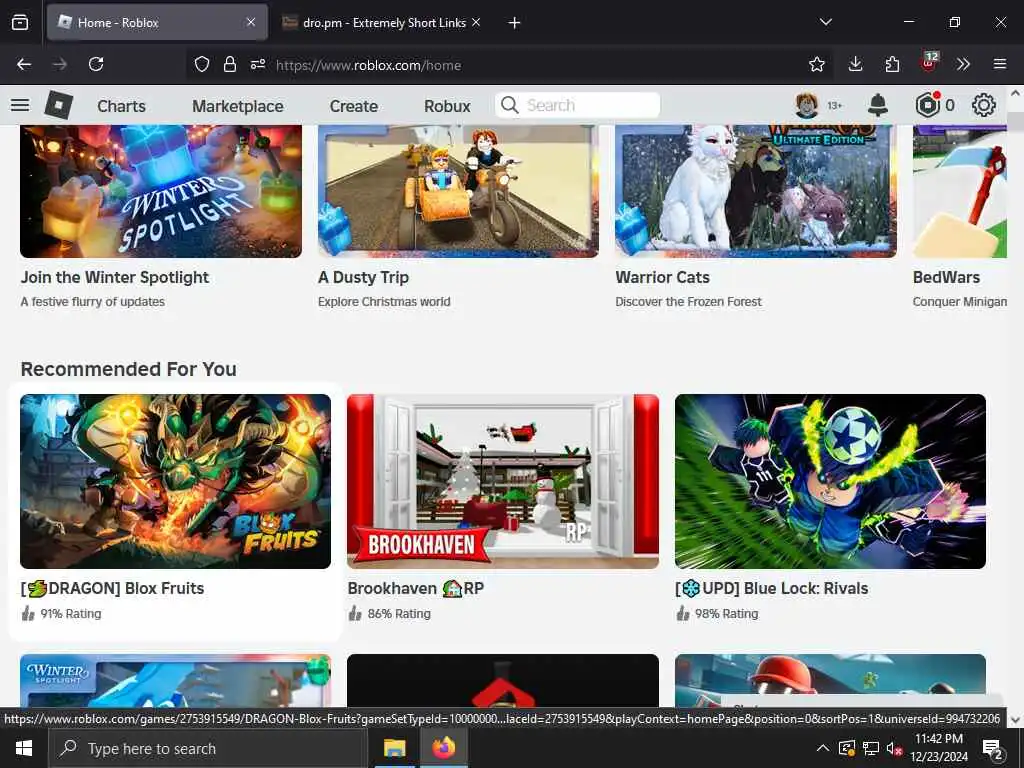Show more toolbar tools chevrons

point(963,64)
